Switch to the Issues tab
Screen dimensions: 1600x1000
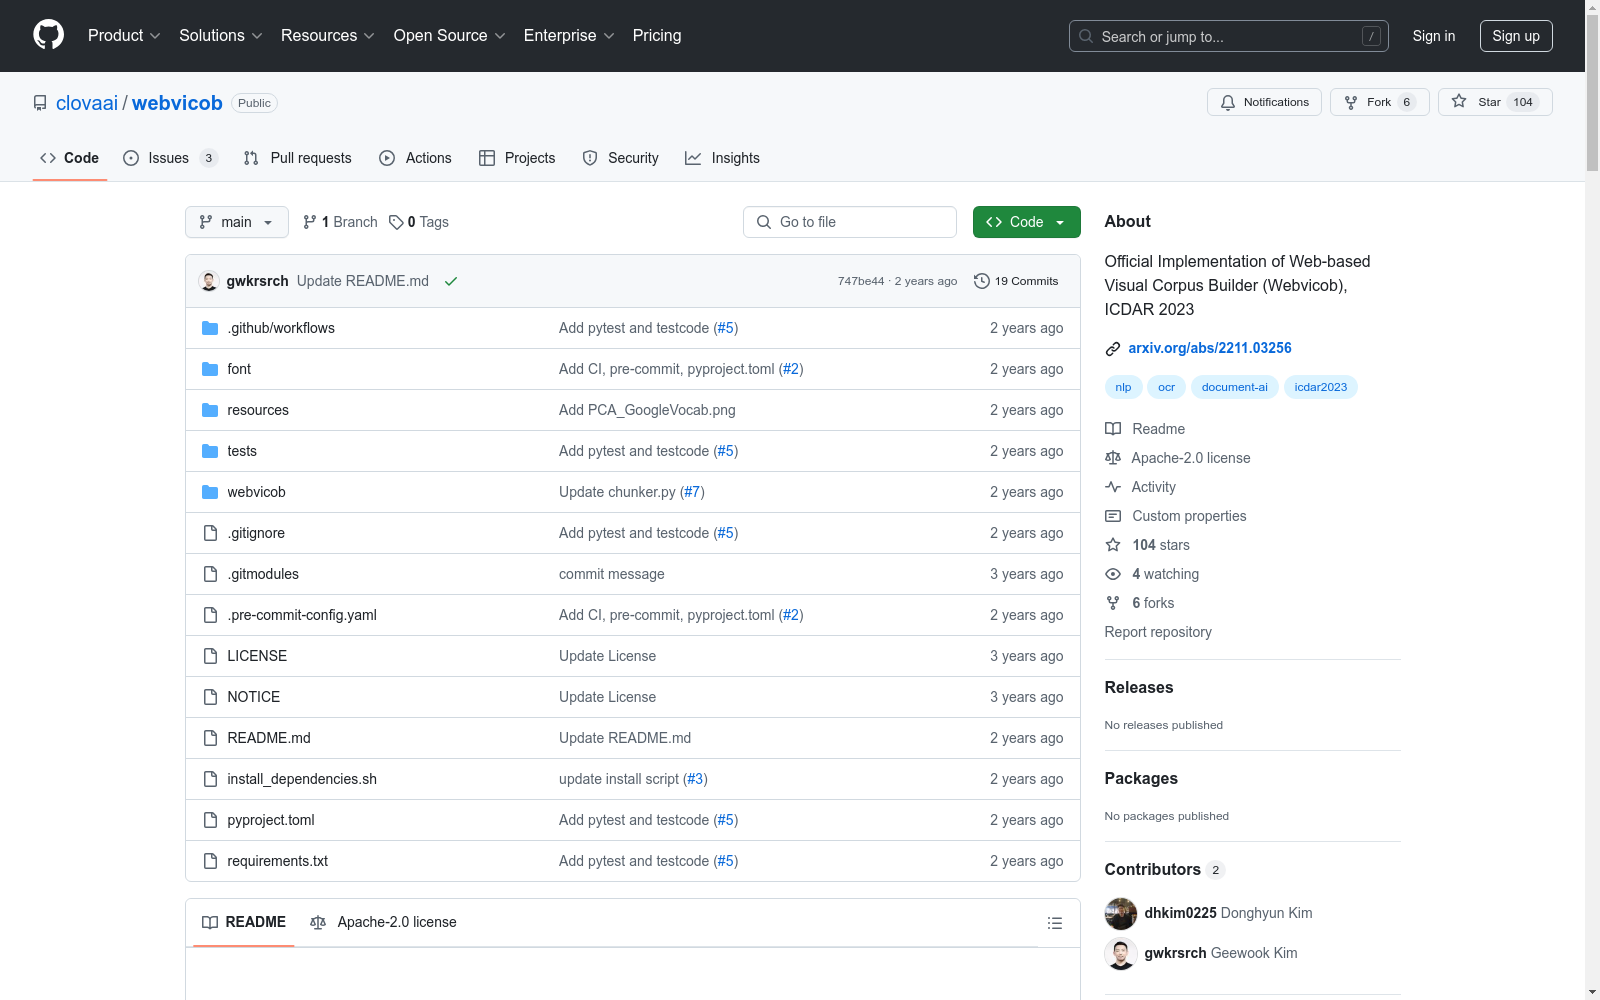170,158
